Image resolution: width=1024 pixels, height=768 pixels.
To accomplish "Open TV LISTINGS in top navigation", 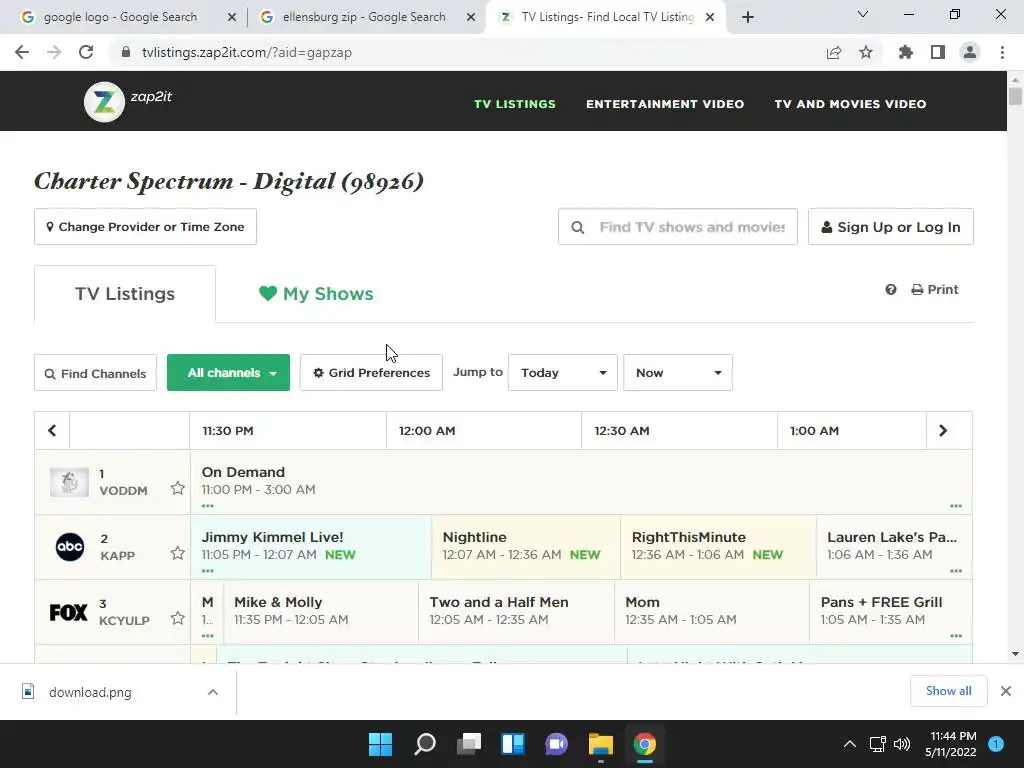I will click(515, 104).
